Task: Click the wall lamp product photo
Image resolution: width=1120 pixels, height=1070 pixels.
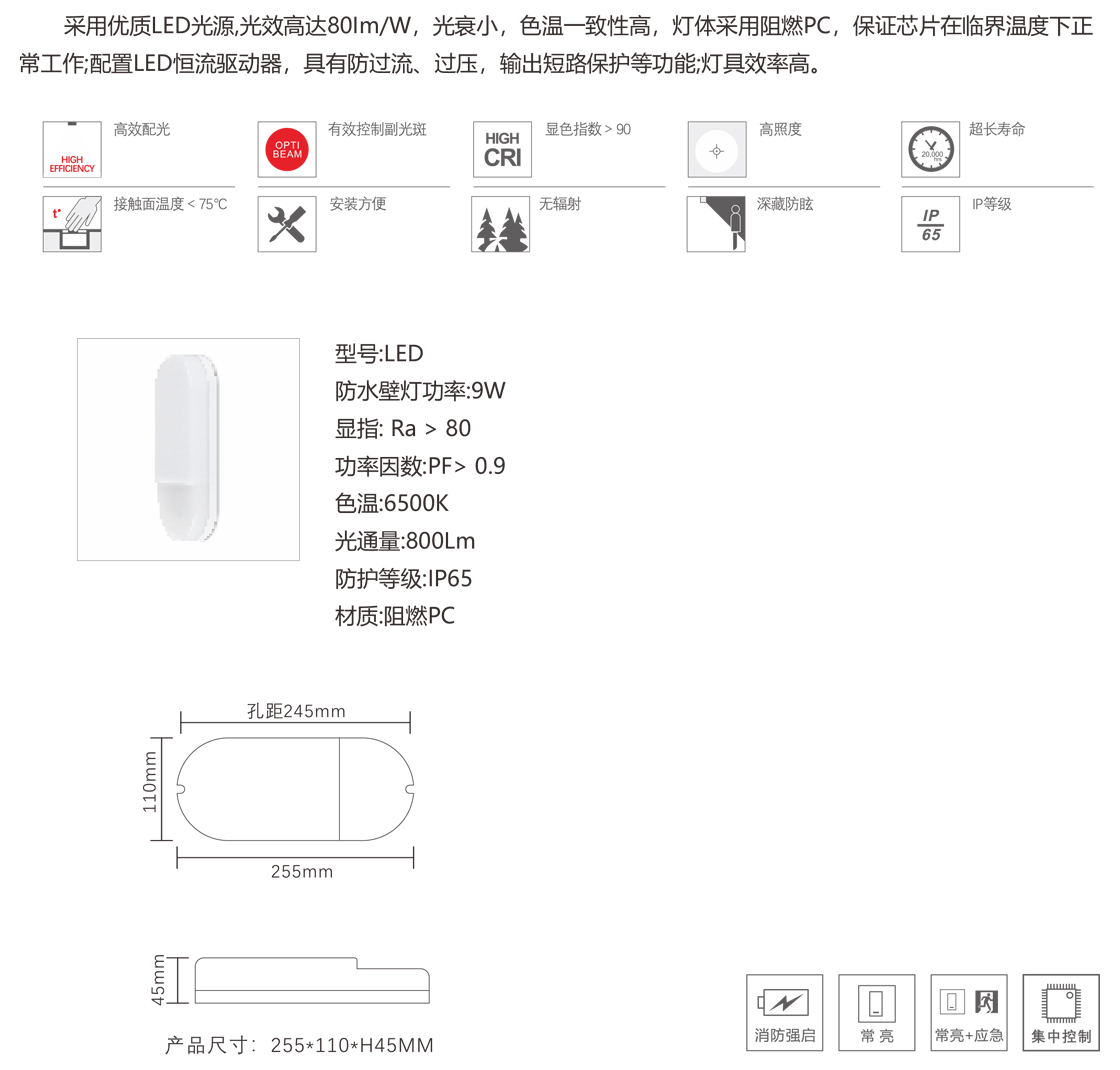Action: pyautogui.click(x=189, y=449)
